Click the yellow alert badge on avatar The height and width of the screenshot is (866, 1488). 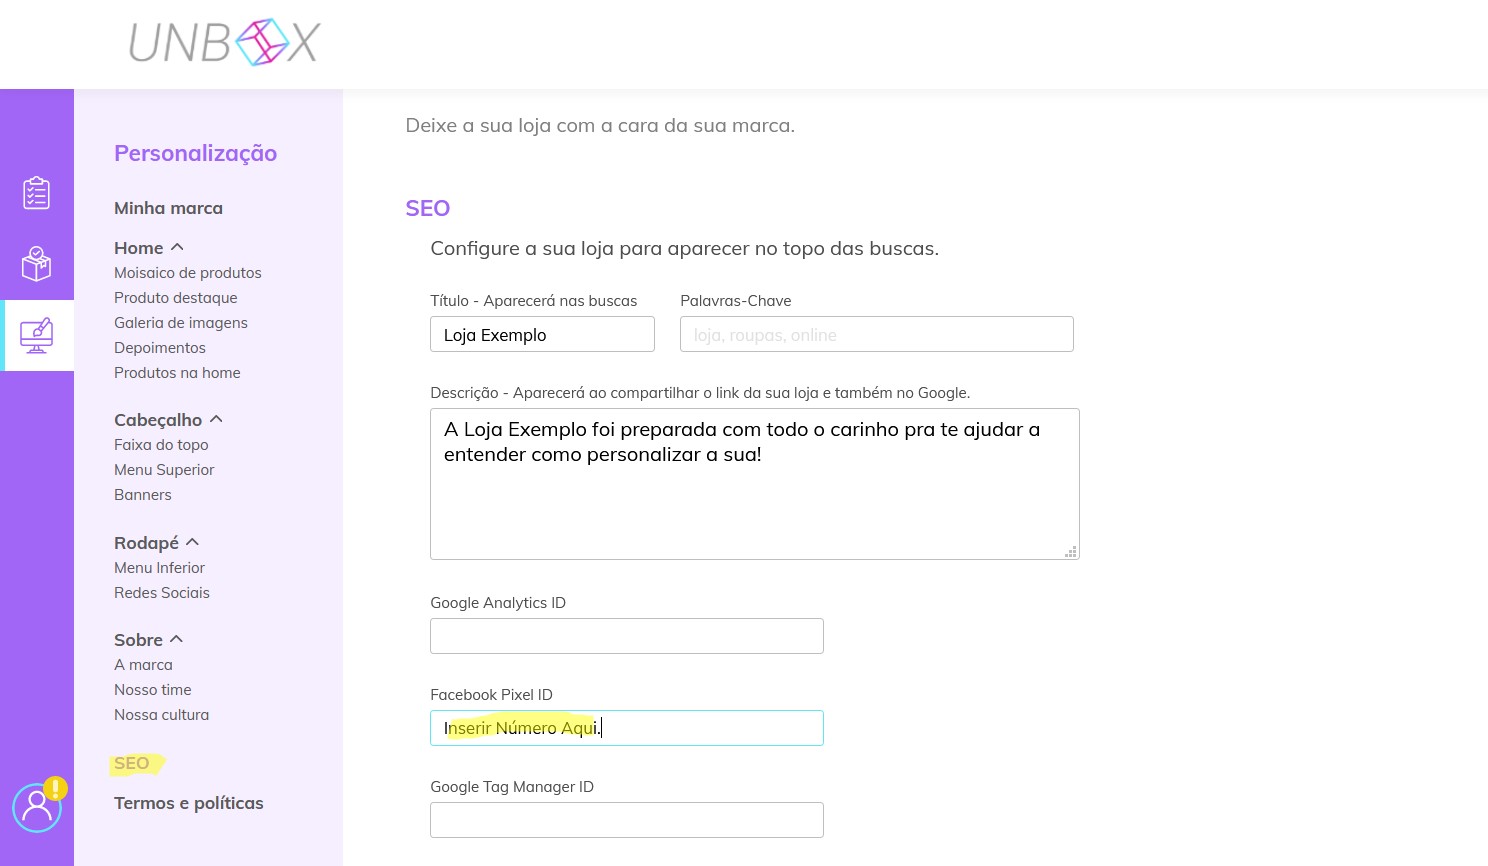[x=56, y=788]
